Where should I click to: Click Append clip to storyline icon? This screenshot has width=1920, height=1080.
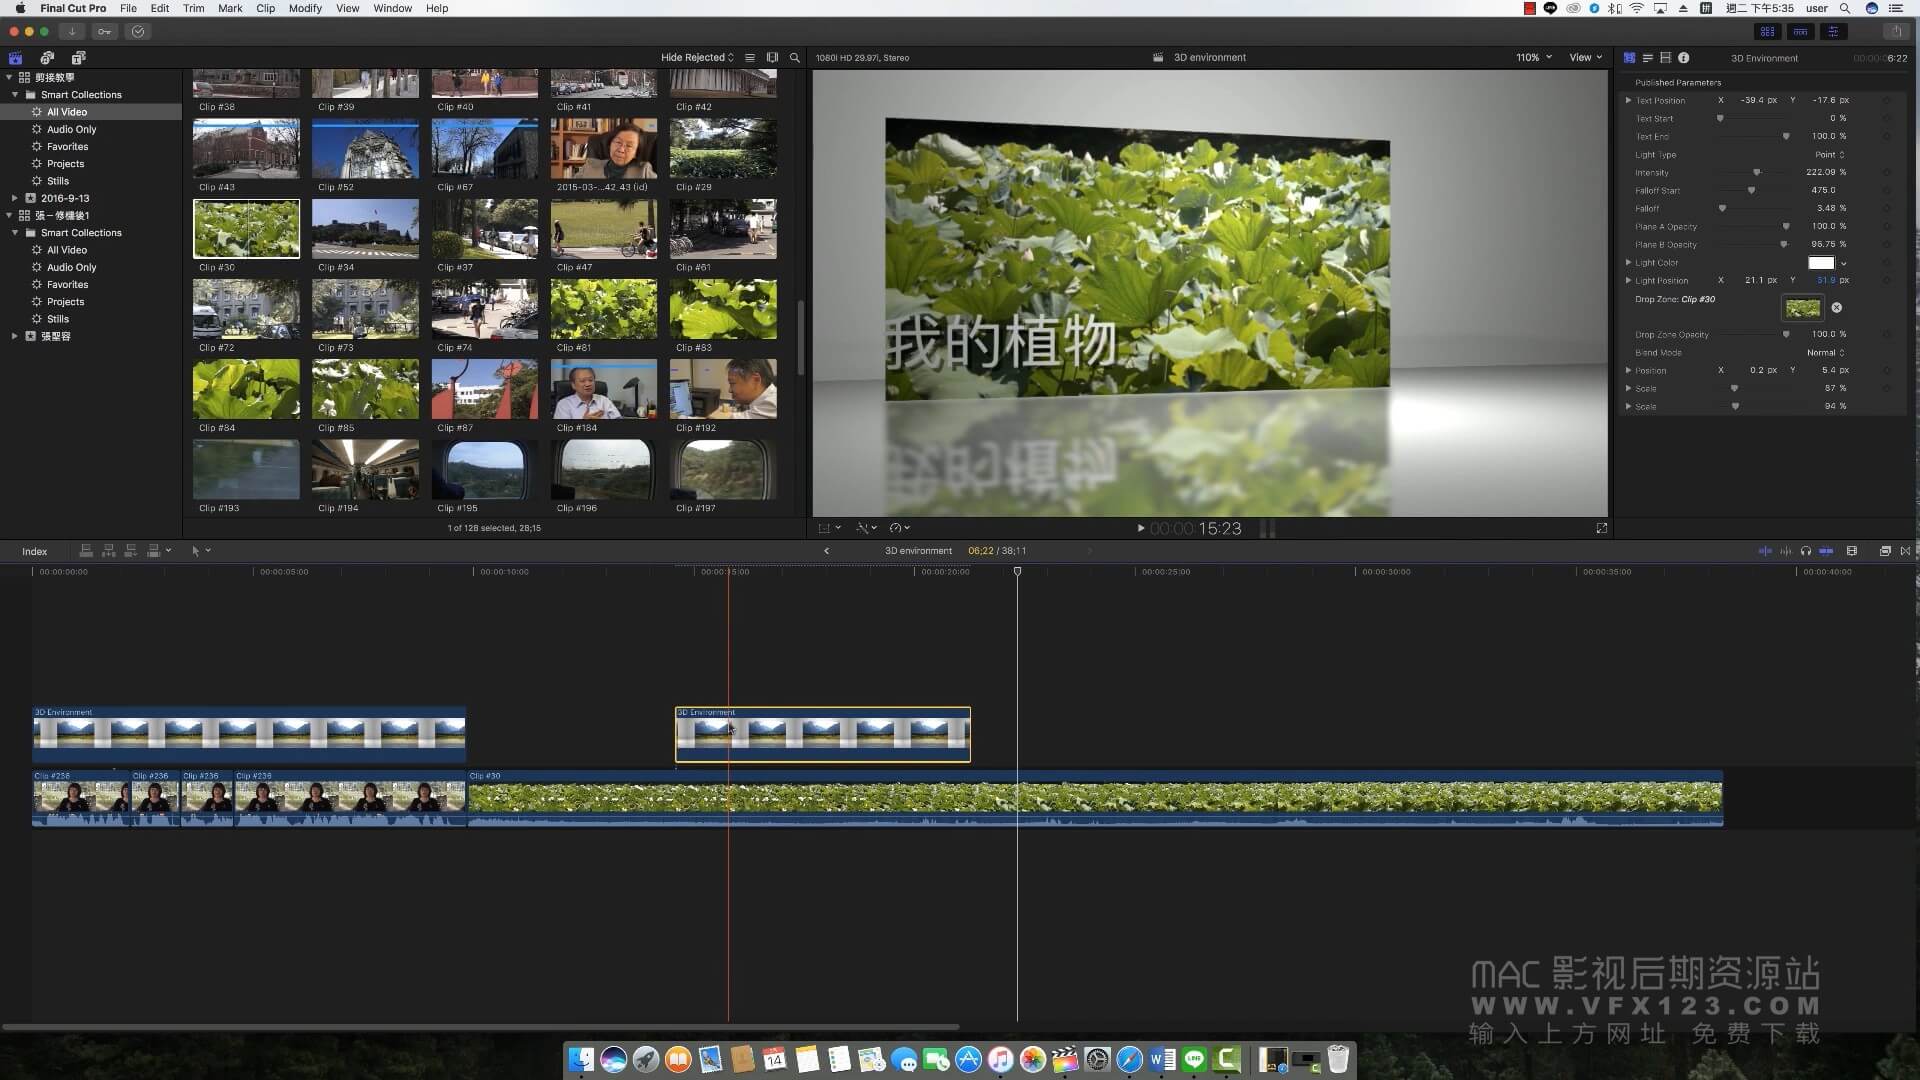point(130,551)
